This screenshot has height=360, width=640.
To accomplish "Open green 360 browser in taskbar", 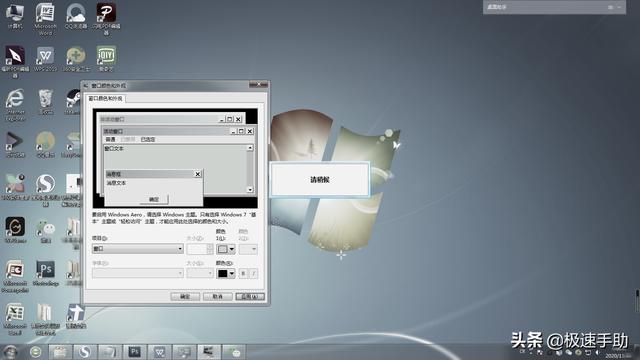I will pos(36,352).
